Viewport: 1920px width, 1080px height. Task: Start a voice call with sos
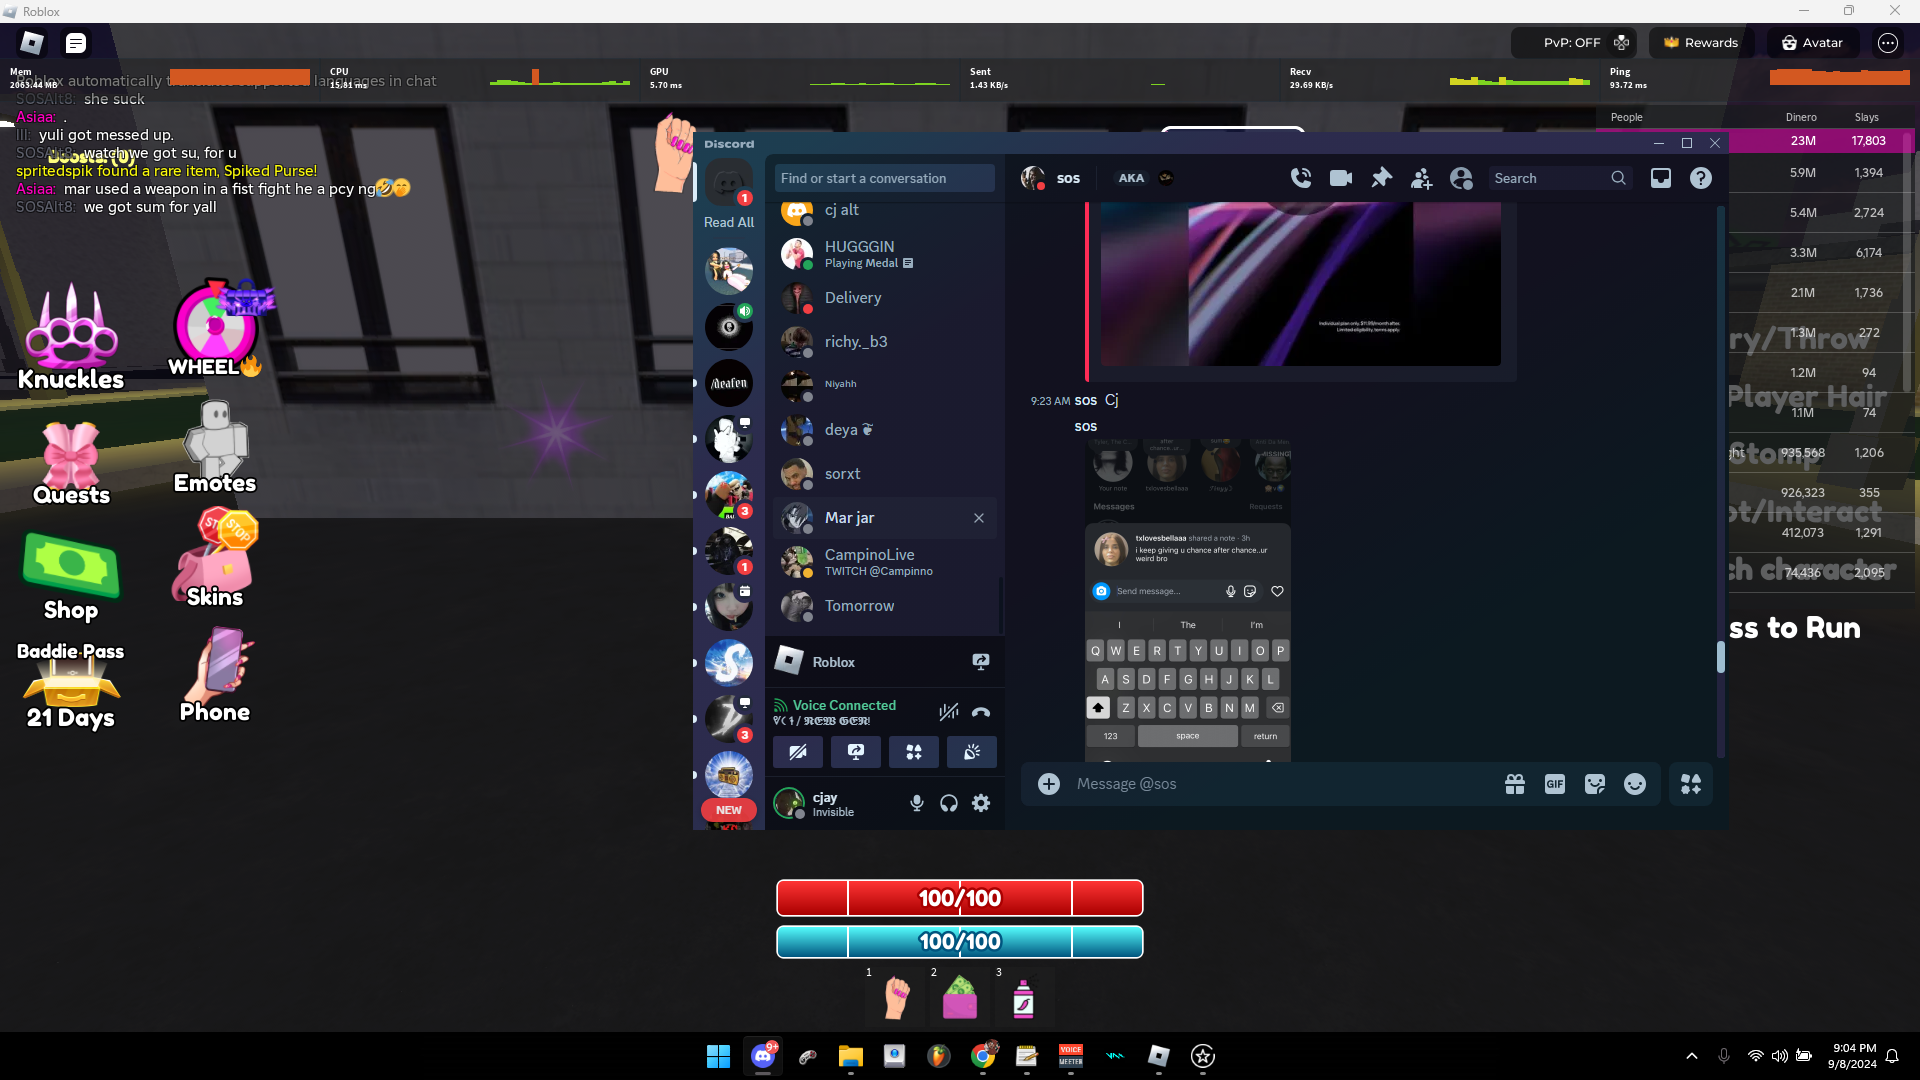(x=1300, y=178)
